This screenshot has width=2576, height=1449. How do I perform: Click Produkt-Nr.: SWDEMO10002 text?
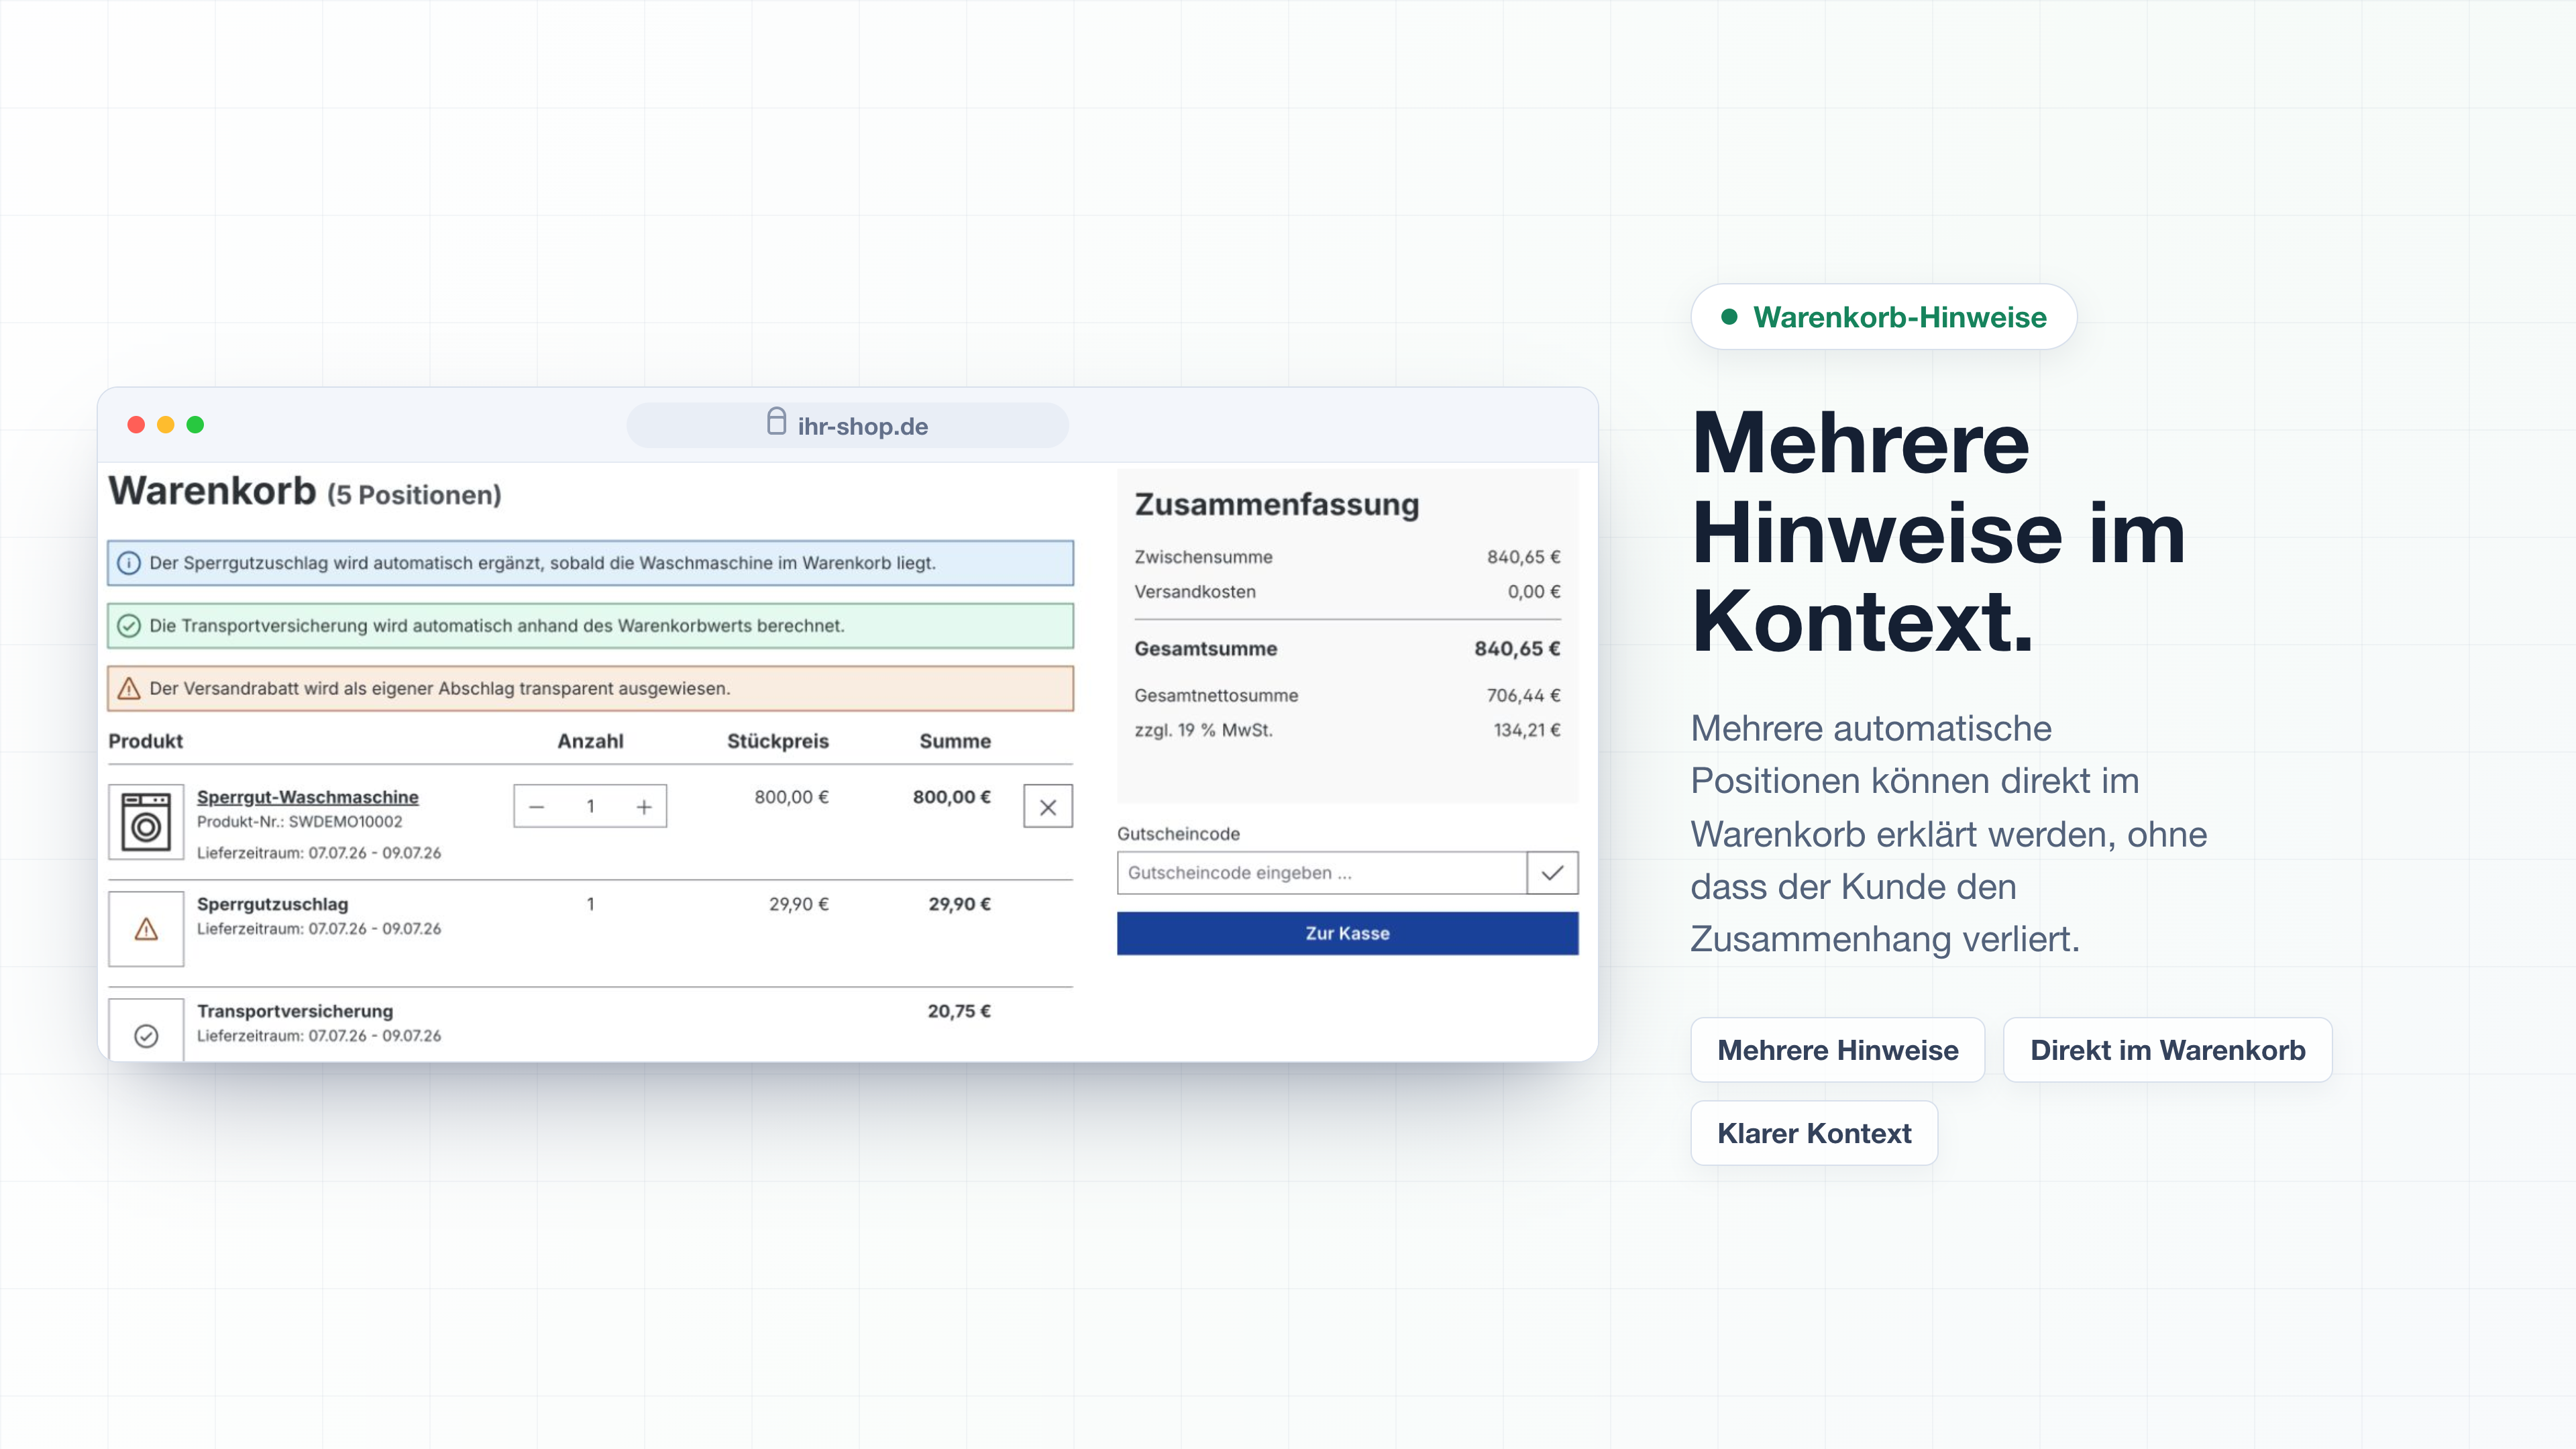point(299,822)
